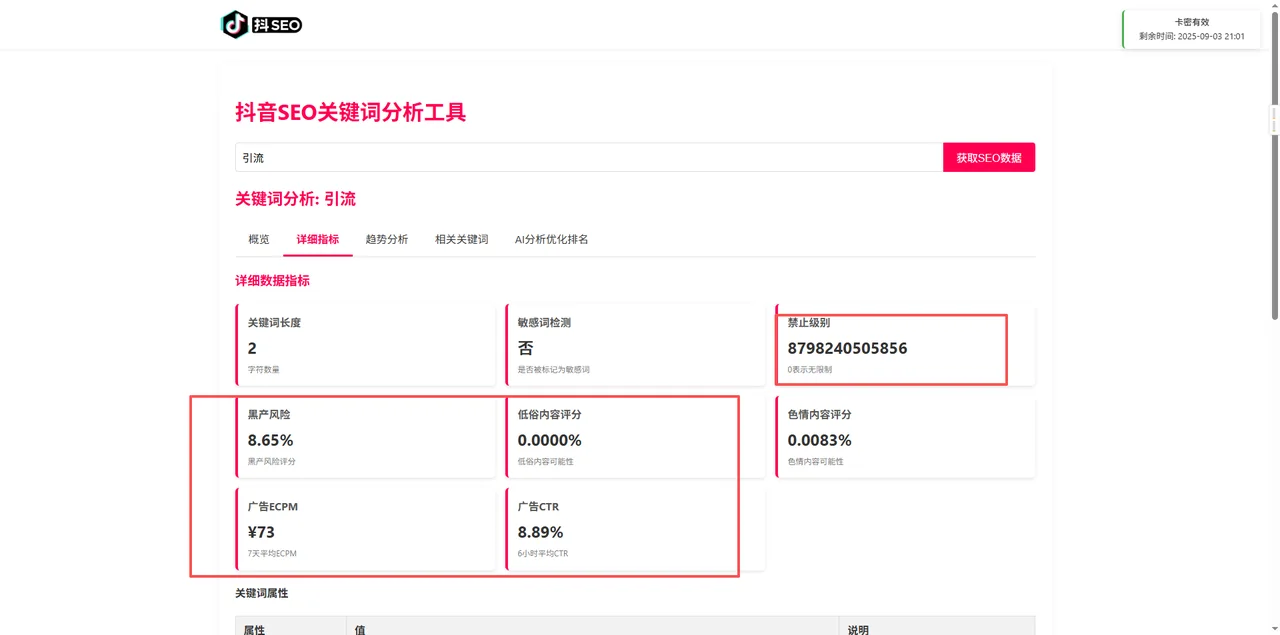The image size is (1280, 635).
Task: Click the 低俗内容评分 card label
Action: [550, 415]
